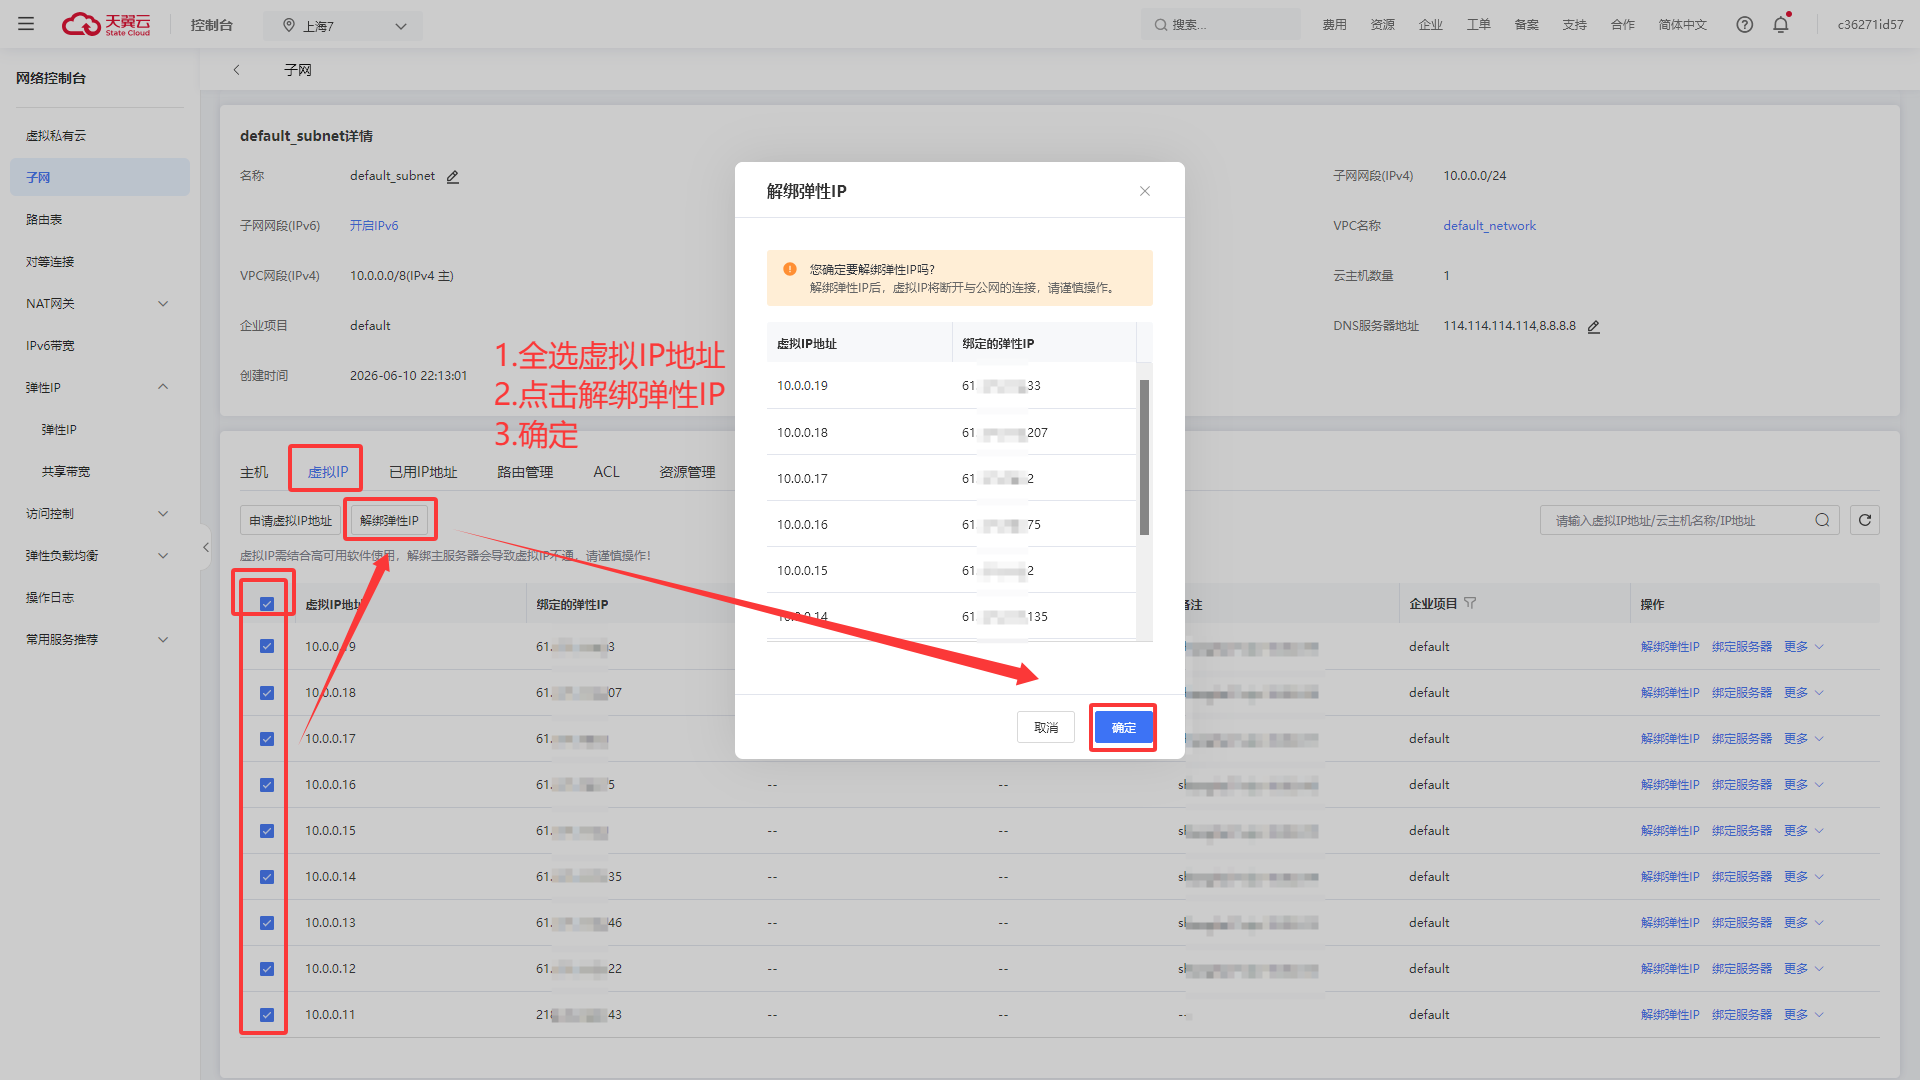Viewport: 1920px width, 1080px height.
Task: Edit the DNS server address pencil icon
Action: click(1594, 327)
